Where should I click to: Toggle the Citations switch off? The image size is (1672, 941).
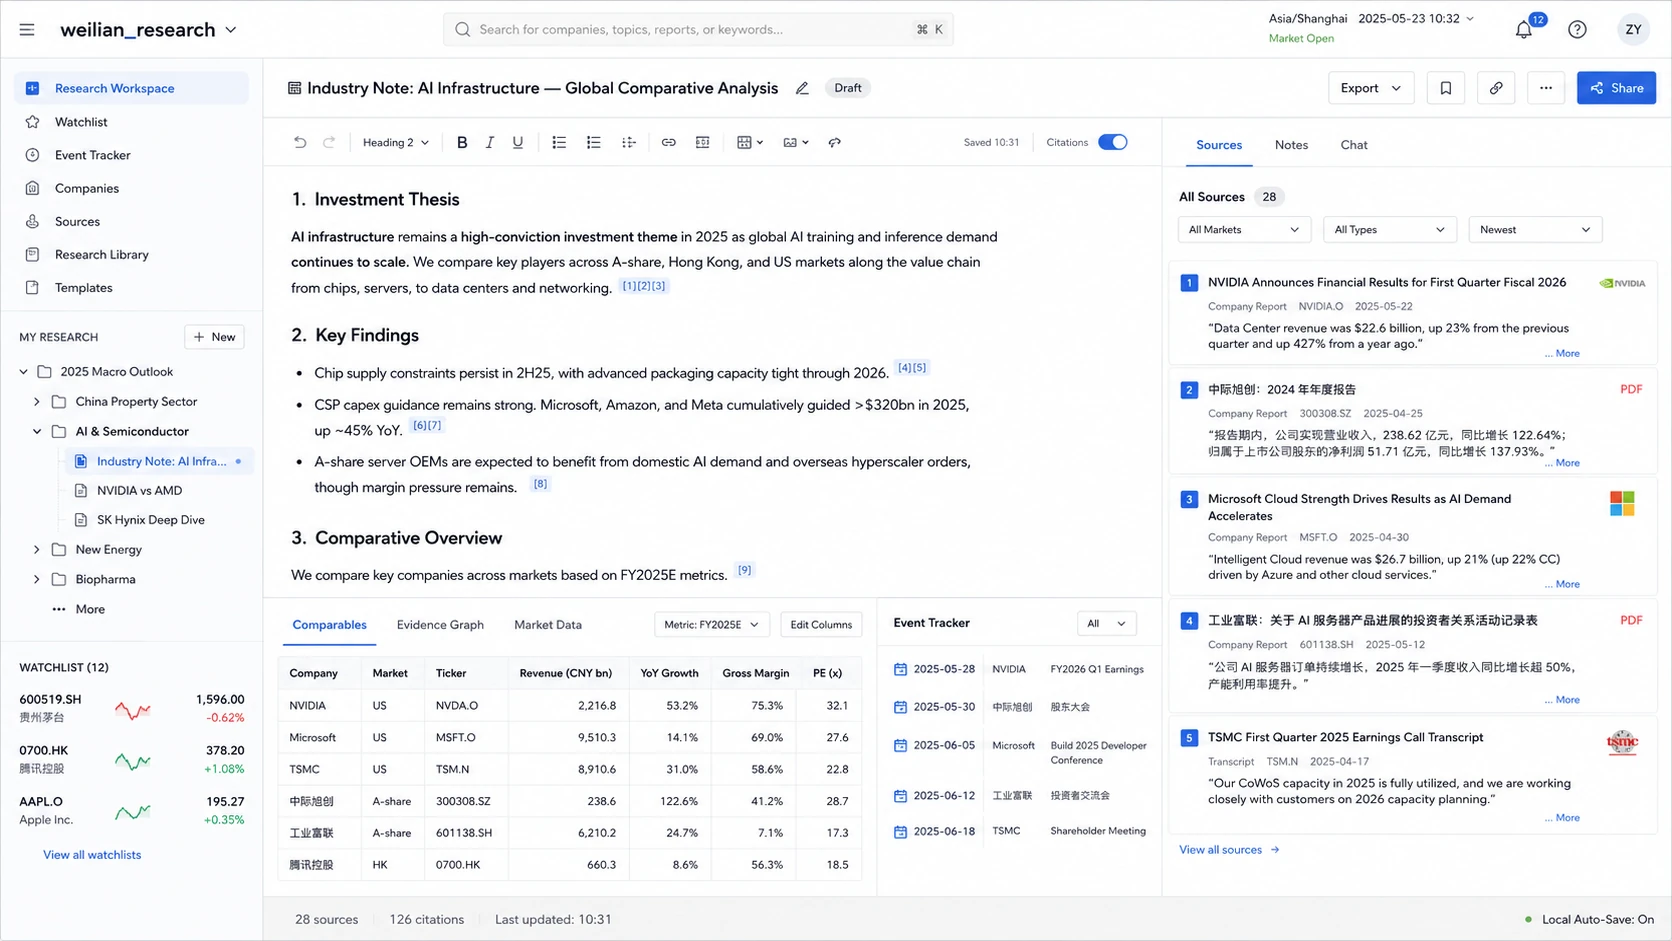[1112, 143]
